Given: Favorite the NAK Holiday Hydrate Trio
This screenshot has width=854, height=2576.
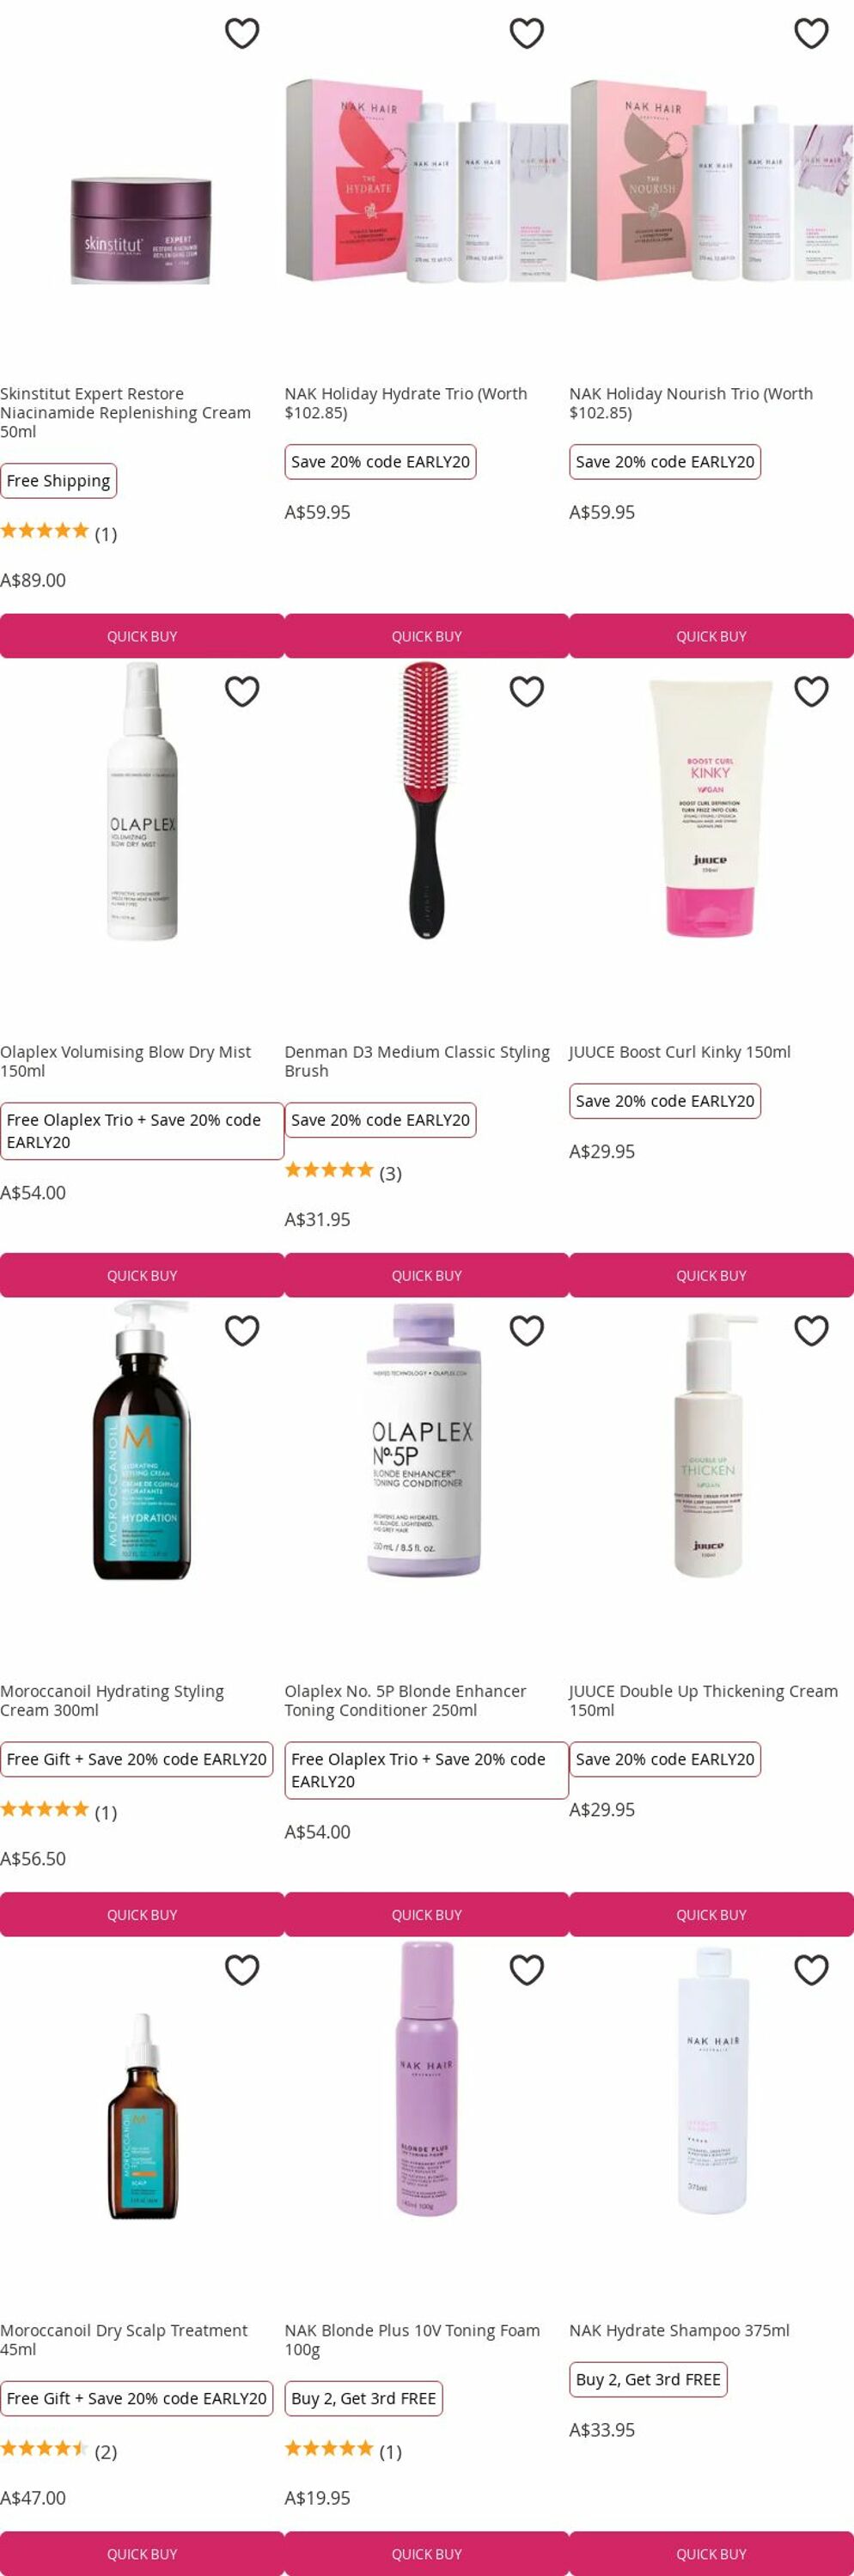Looking at the screenshot, I should pos(527,33).
